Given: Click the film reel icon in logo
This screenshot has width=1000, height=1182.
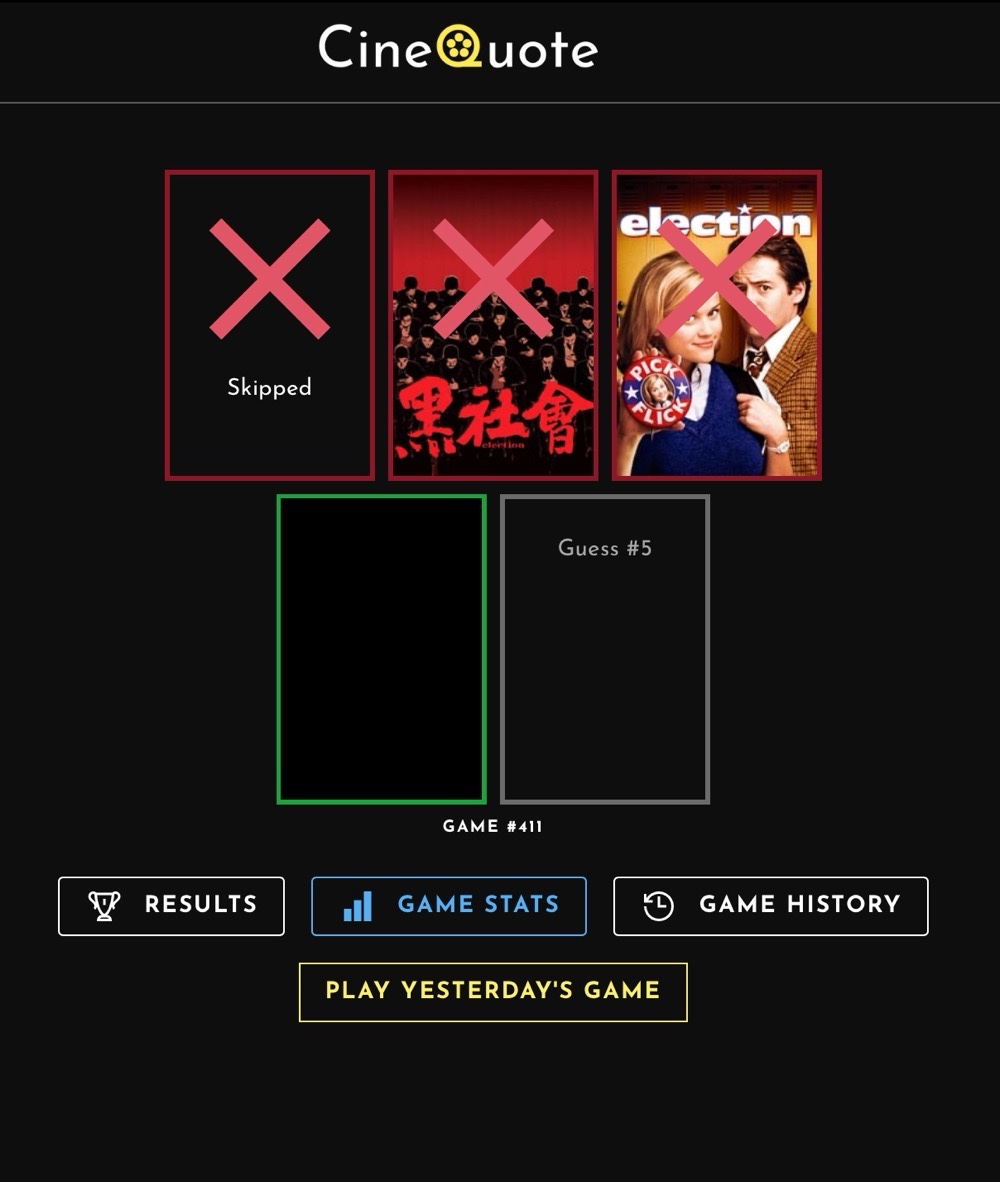Looking at the screenshot, I should click(458, 47).
